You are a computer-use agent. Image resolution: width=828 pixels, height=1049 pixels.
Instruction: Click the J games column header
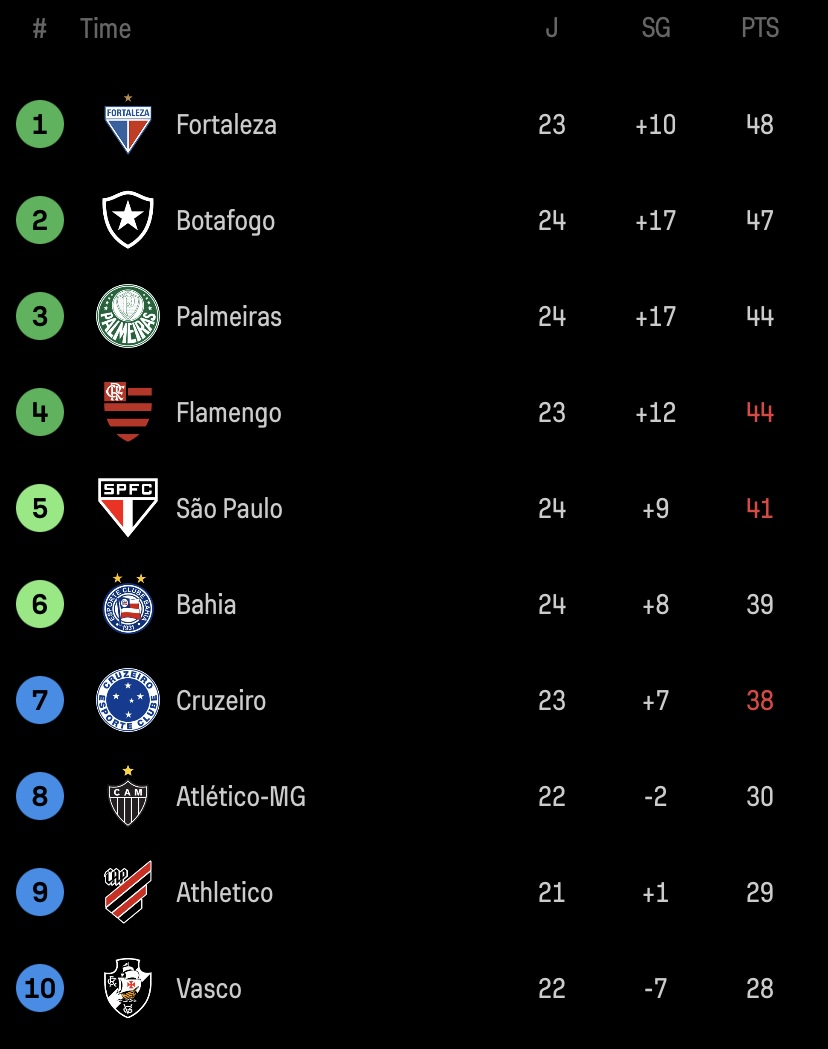[551, 28]
